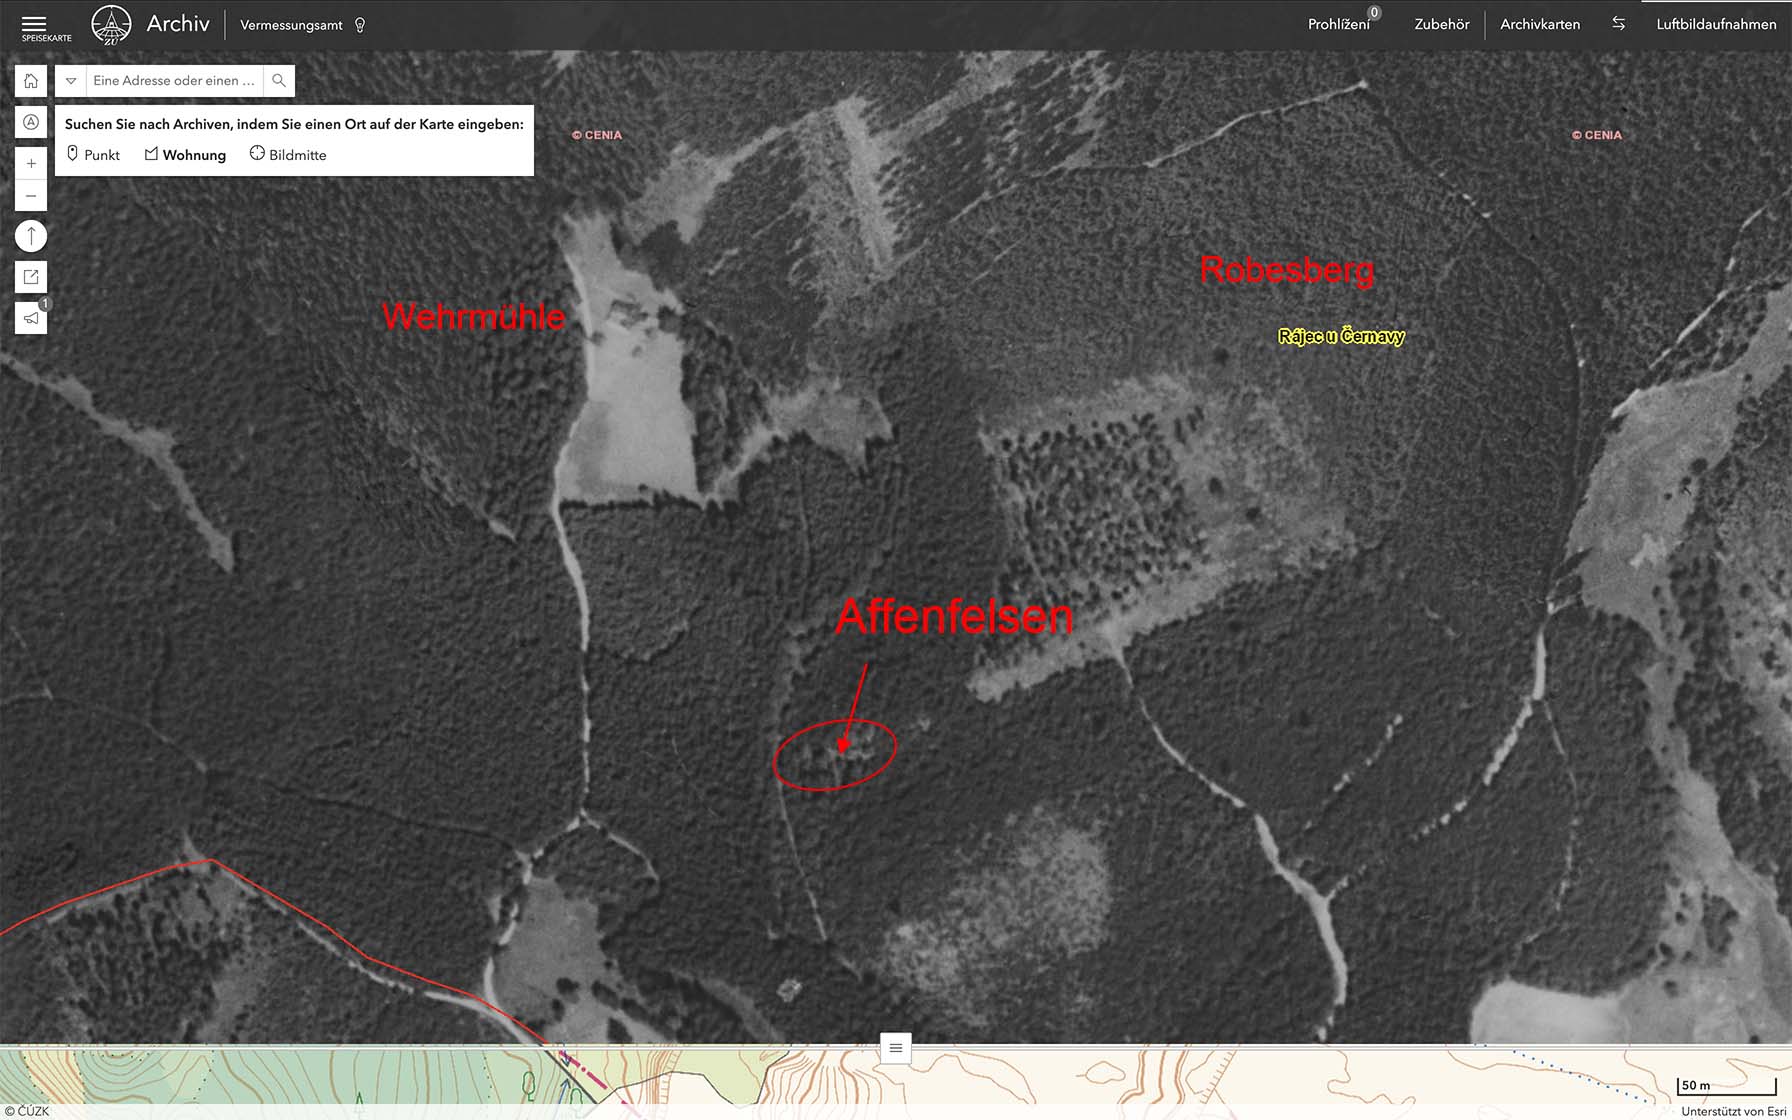Switch to the Luftbildaufnahmen tab
The height and width of the screenshot is (1120, 1792).
click(1716, 25)
